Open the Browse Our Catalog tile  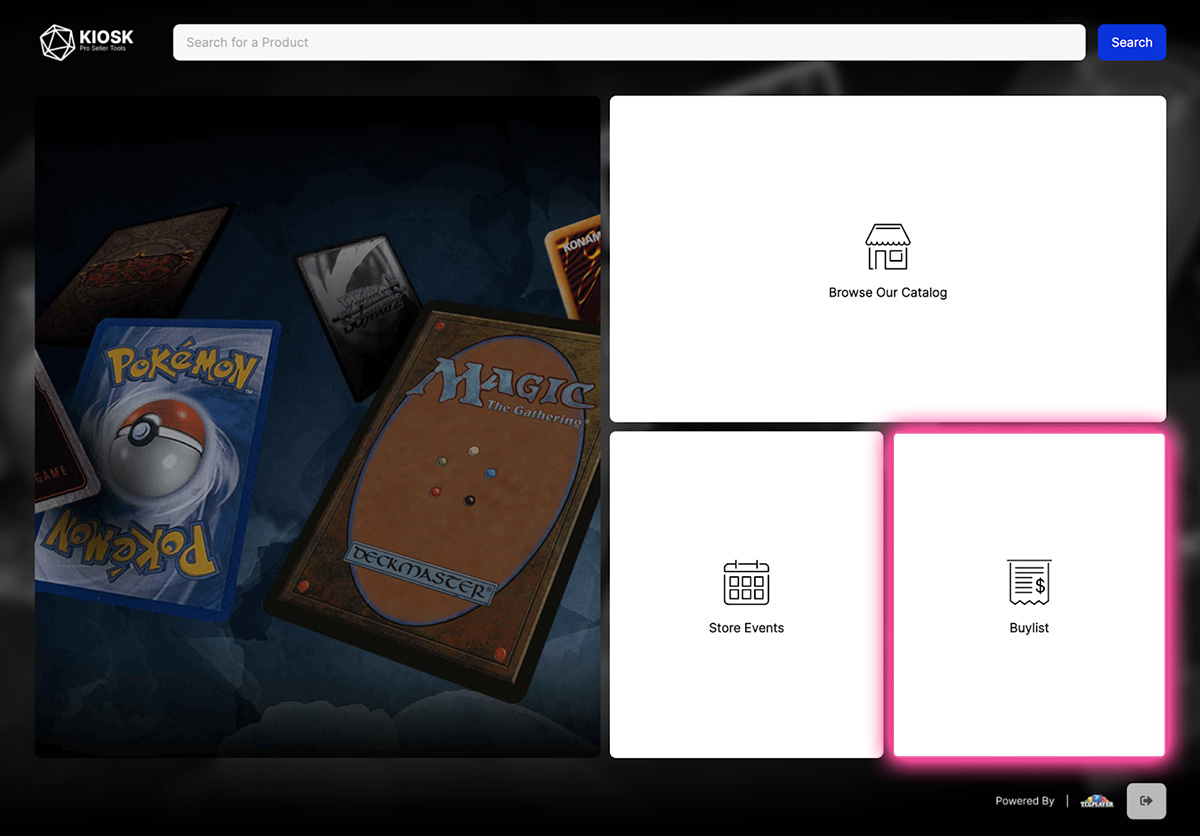[888, 259]
